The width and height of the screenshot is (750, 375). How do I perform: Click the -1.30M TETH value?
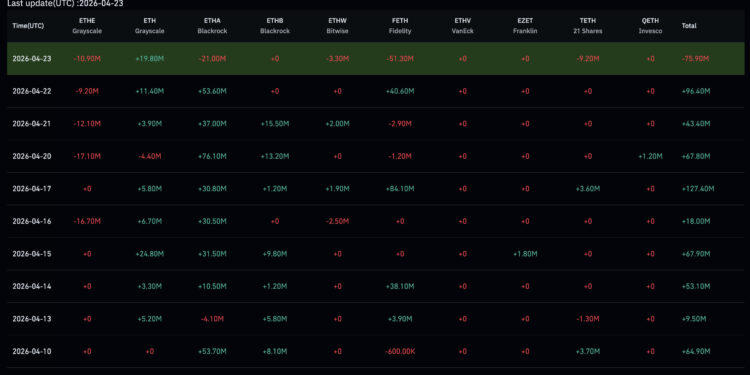(x=588, y=319)
